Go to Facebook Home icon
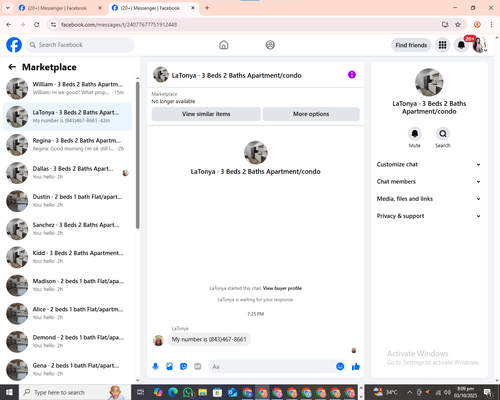 click(x=224, y=45)
